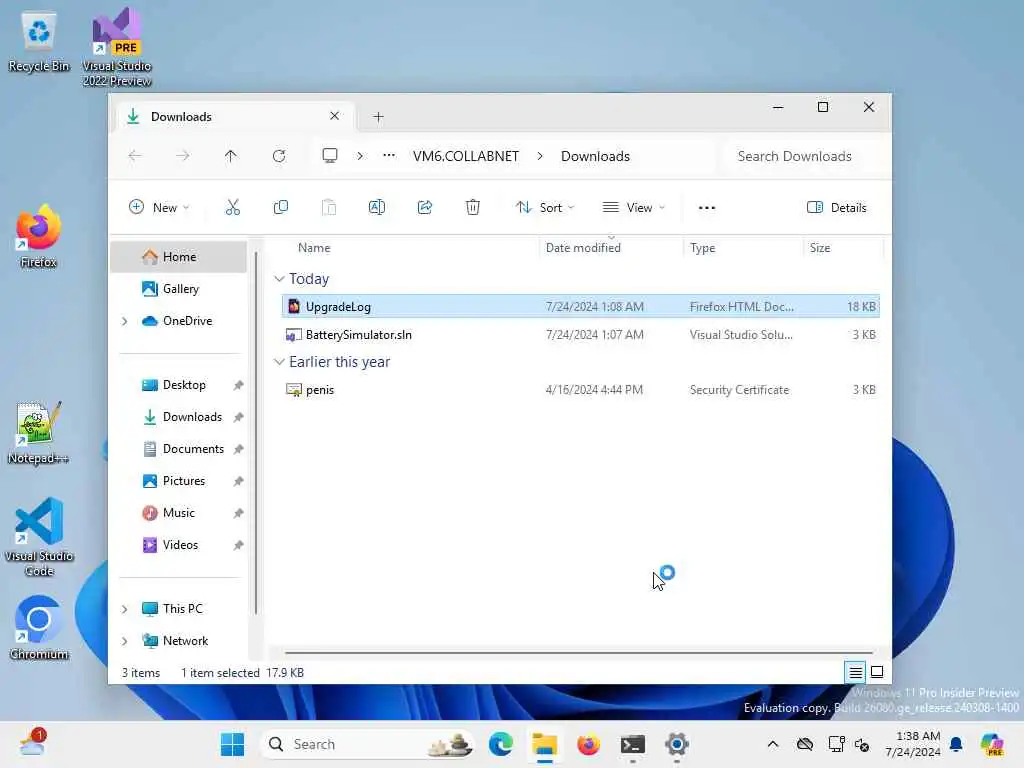
Task: Collapse the Earlier this year group
Action: click(280, 362)
